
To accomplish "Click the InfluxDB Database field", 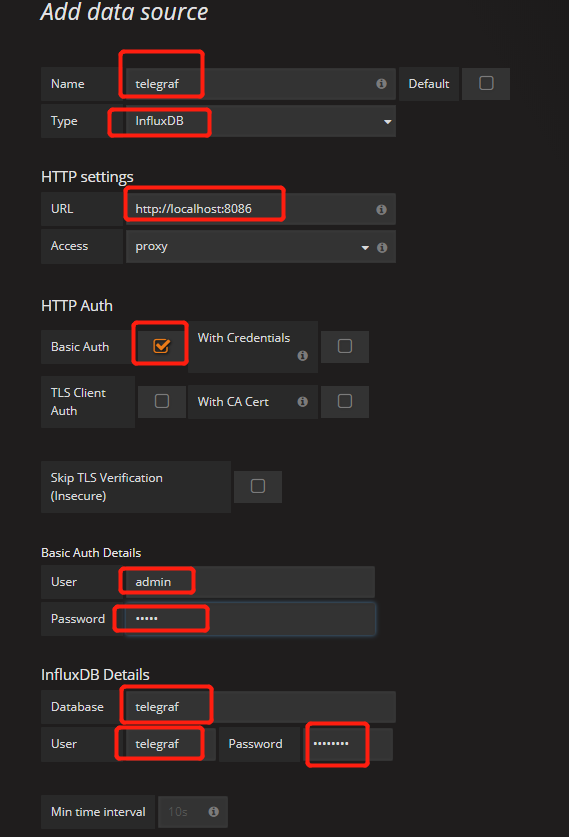I will [261, 707].
